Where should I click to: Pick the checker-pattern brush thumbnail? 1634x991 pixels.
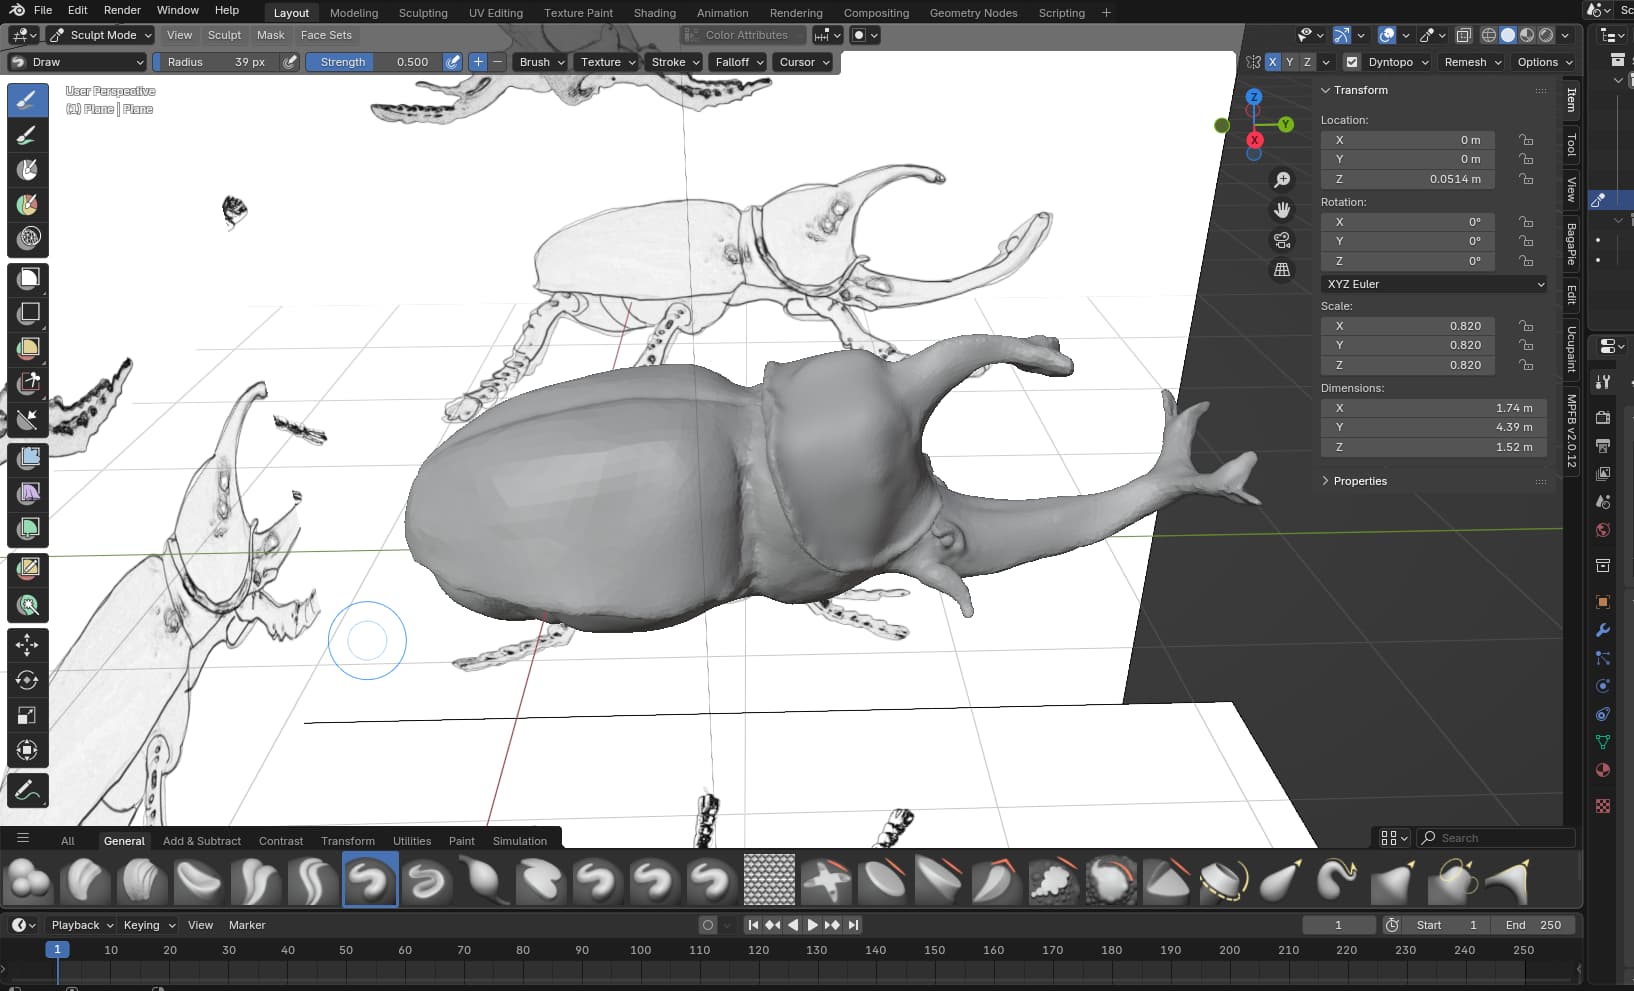(769, 880)
